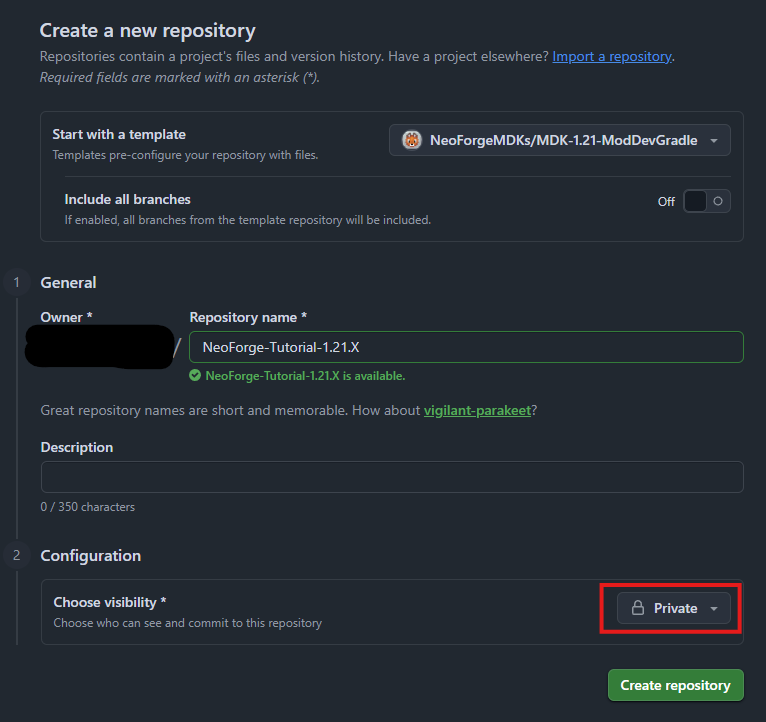The image size is (766, 722).
Task: Click the green checkmark availability icon
Action: point(195,376)
